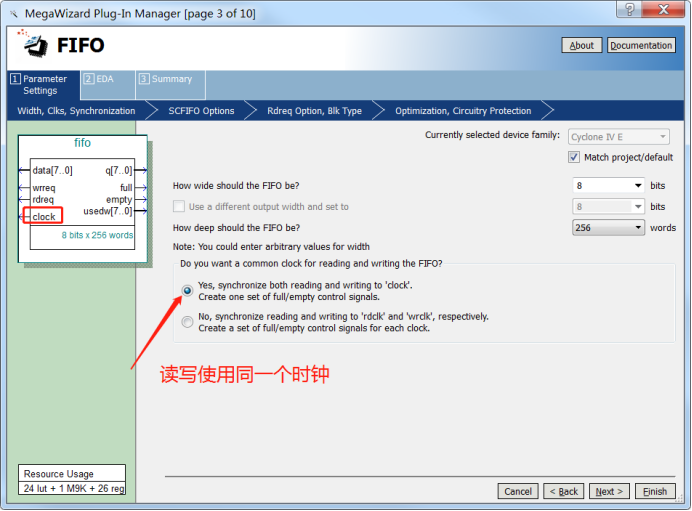The width and height of the screenshot is (692, 511).
Task: Go to Optimization, Circuitry Protection step
Action: (x=463, y=111)
